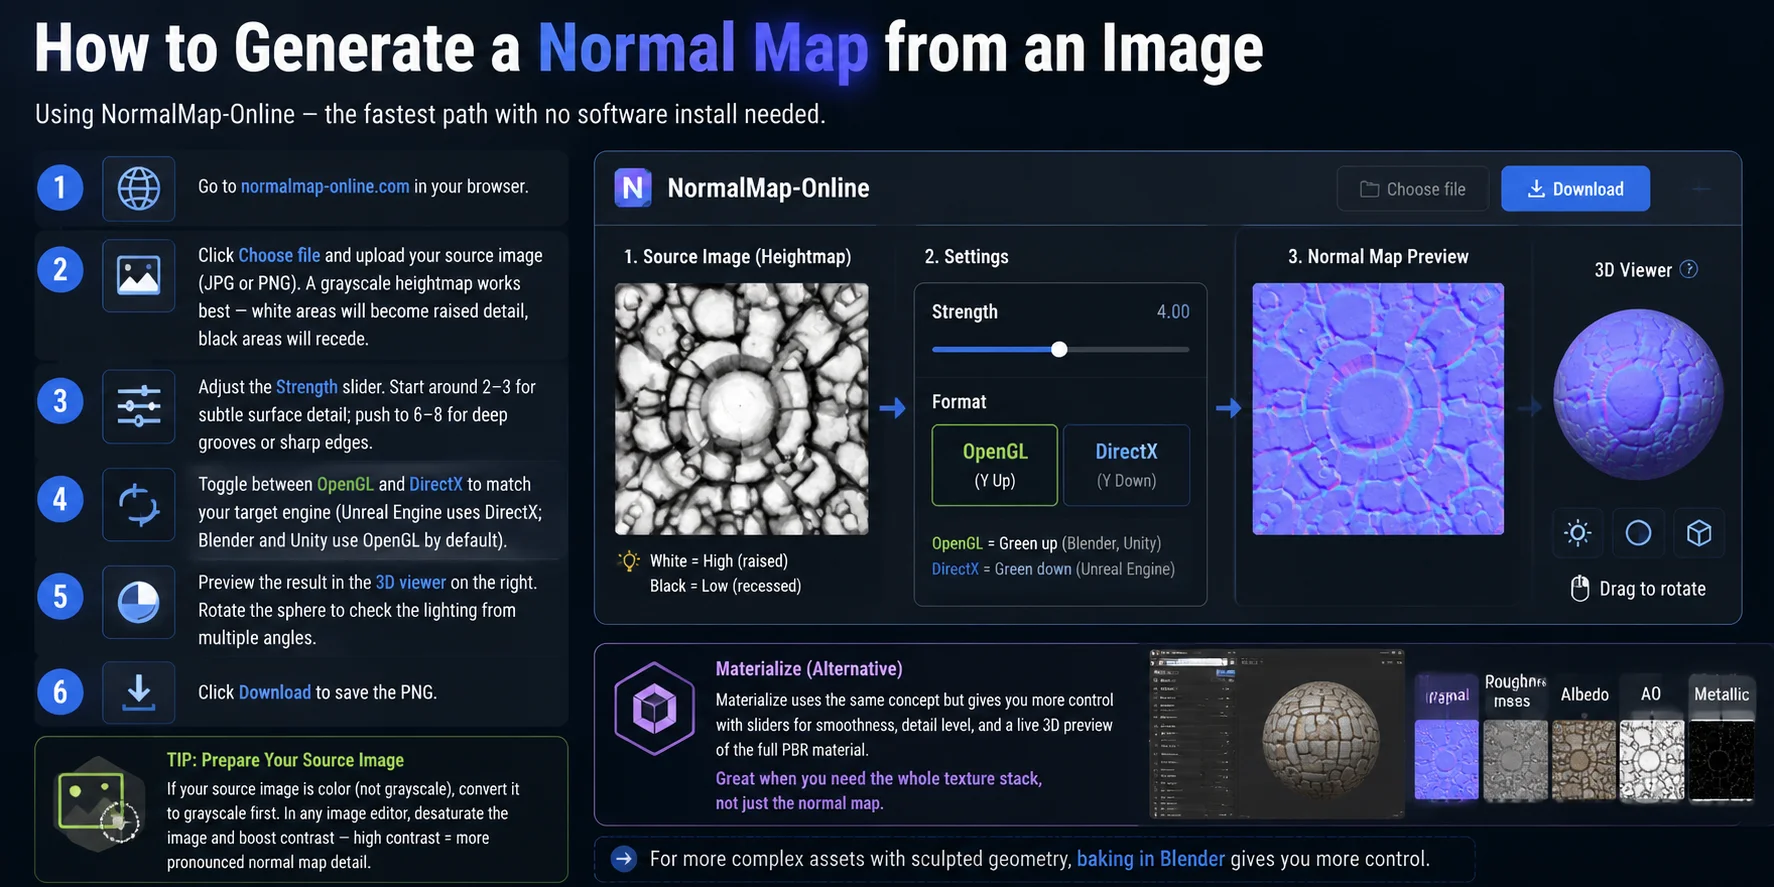The image size is (1774, 887).
Task: Click the download arrow icon in step 6
Action: pyautogui.click(x=139, y=692)
